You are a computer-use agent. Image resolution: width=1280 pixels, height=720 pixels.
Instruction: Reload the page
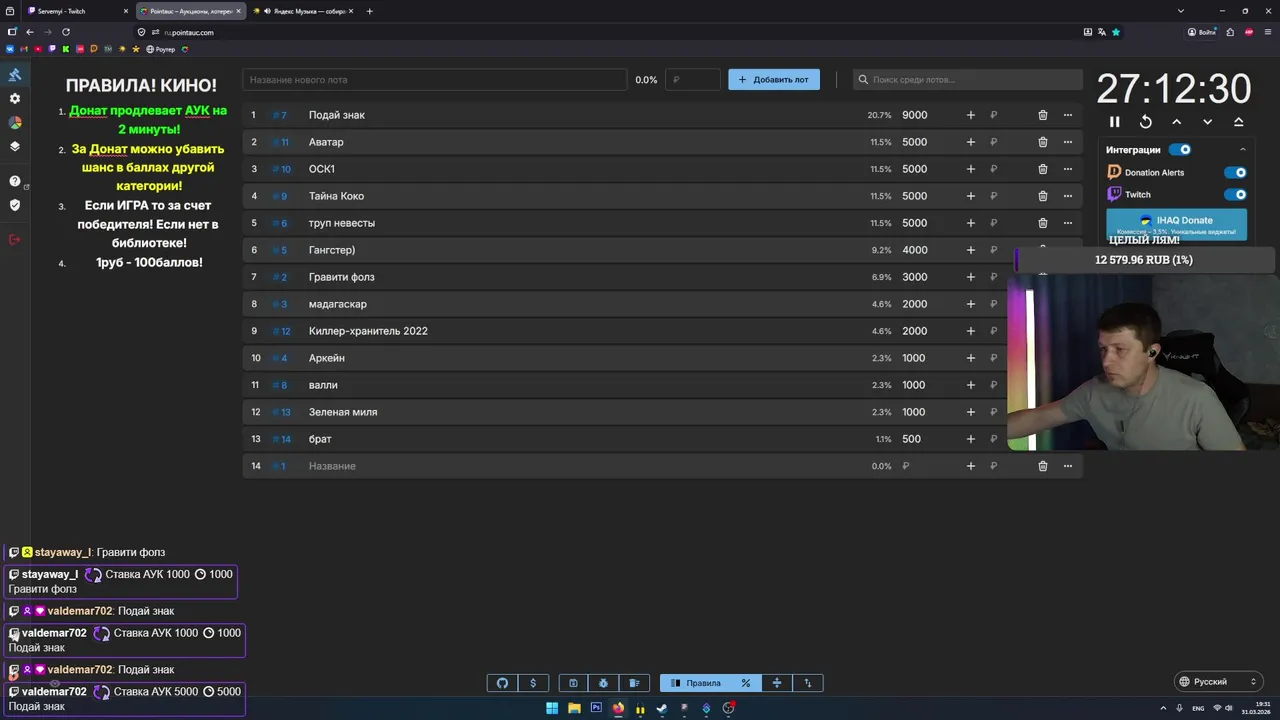point(66,32)
